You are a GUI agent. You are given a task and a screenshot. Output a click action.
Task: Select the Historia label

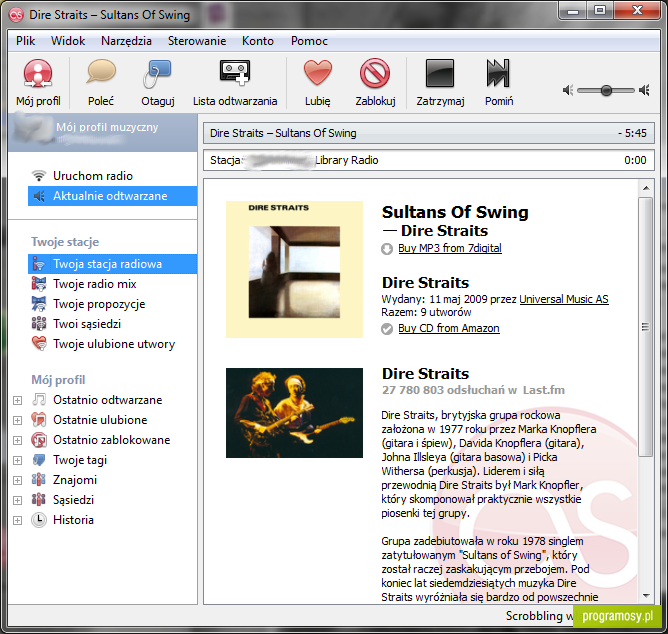tap(73, 520)
